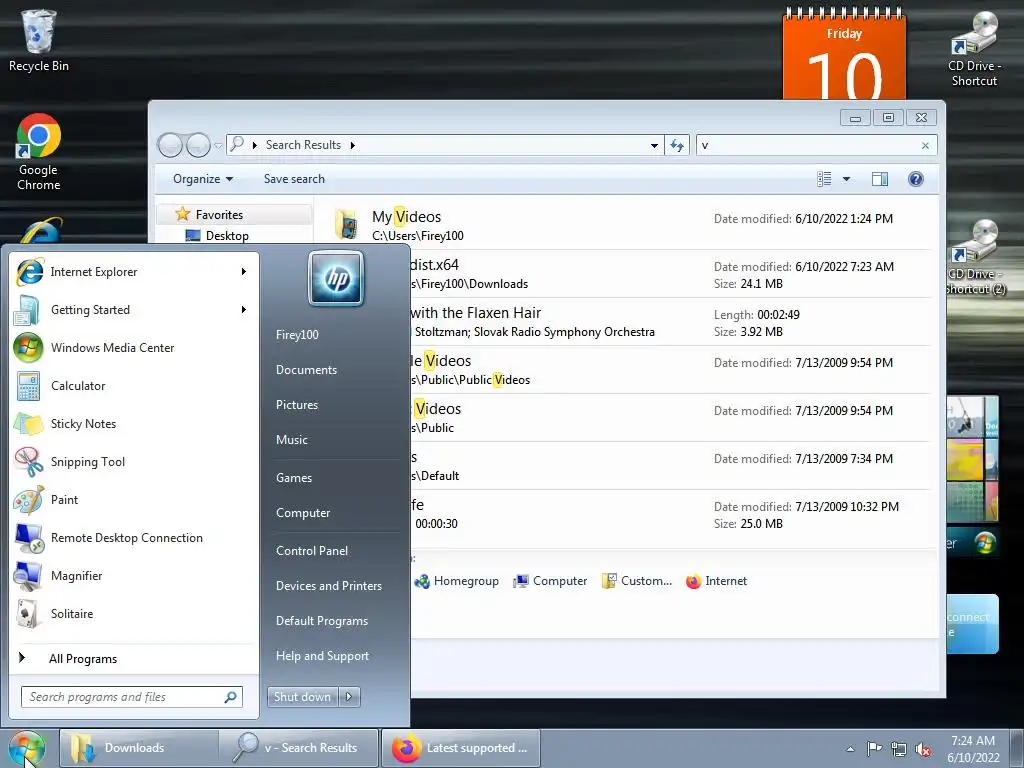Open Help and Support
Screen dimensions: 1024x768
coord(322,656)
